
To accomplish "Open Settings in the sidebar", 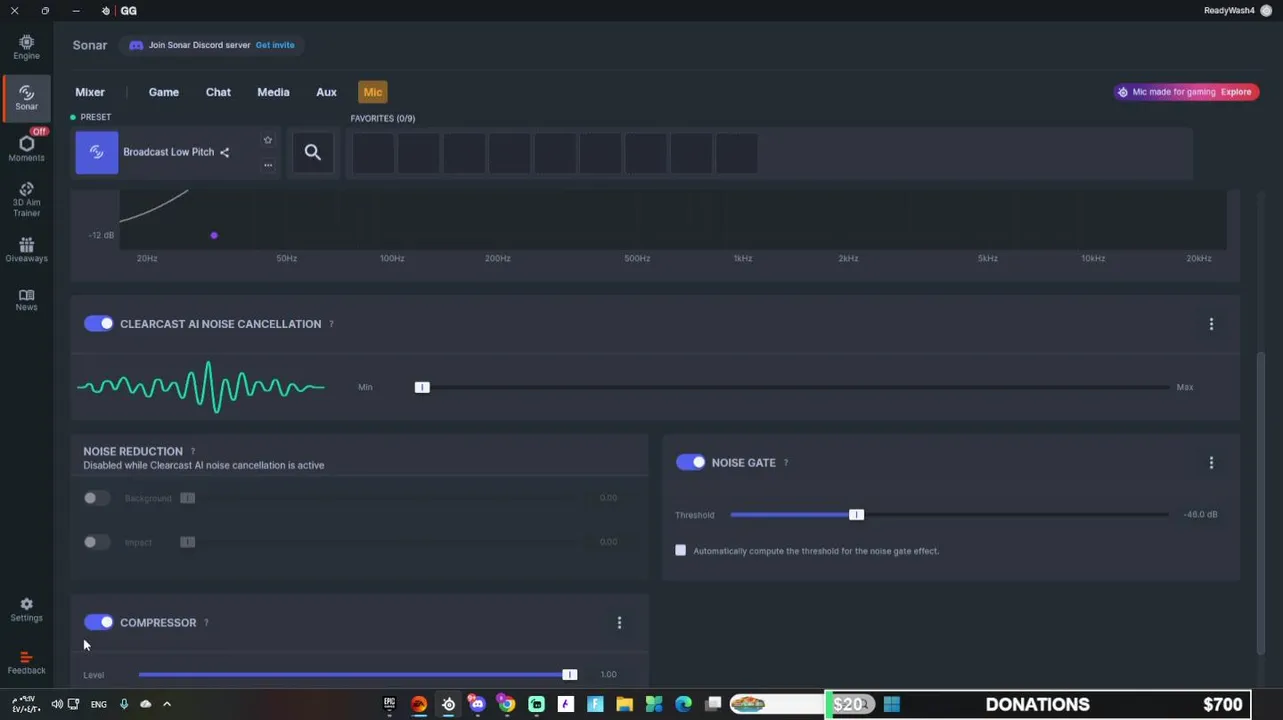I will (26, 610).
